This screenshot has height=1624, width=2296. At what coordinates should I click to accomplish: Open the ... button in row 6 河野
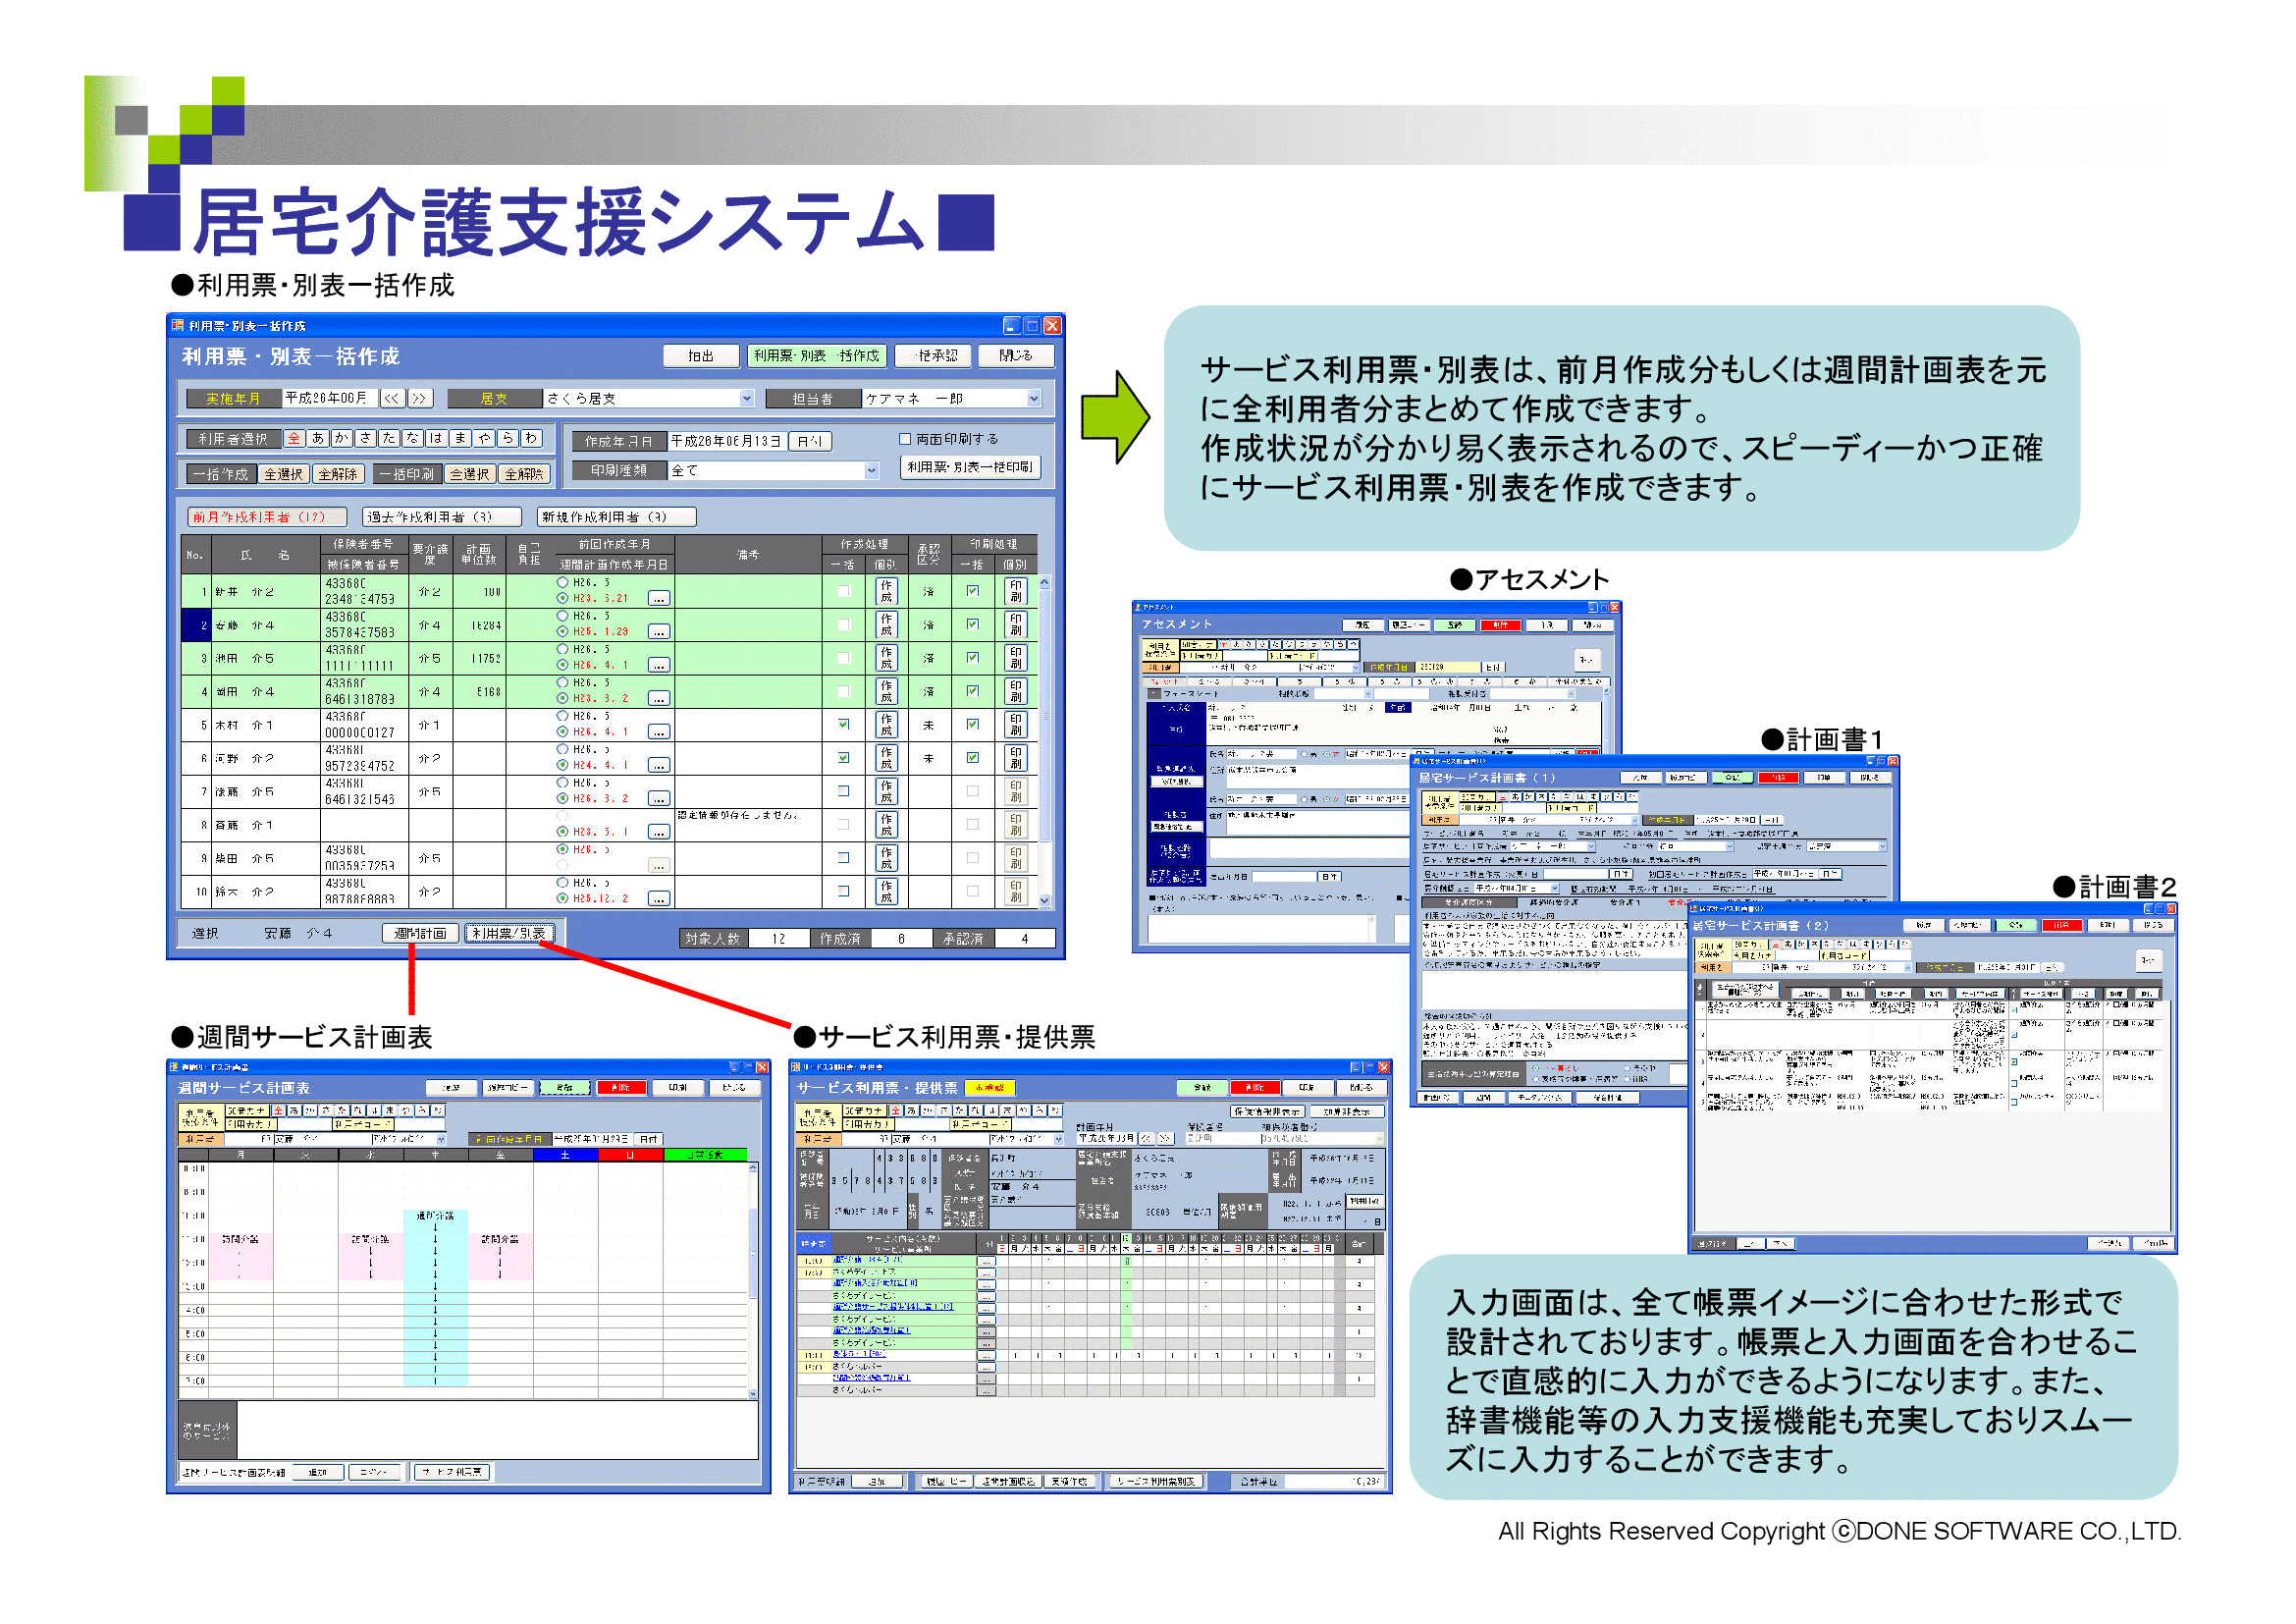coord(659,766)
